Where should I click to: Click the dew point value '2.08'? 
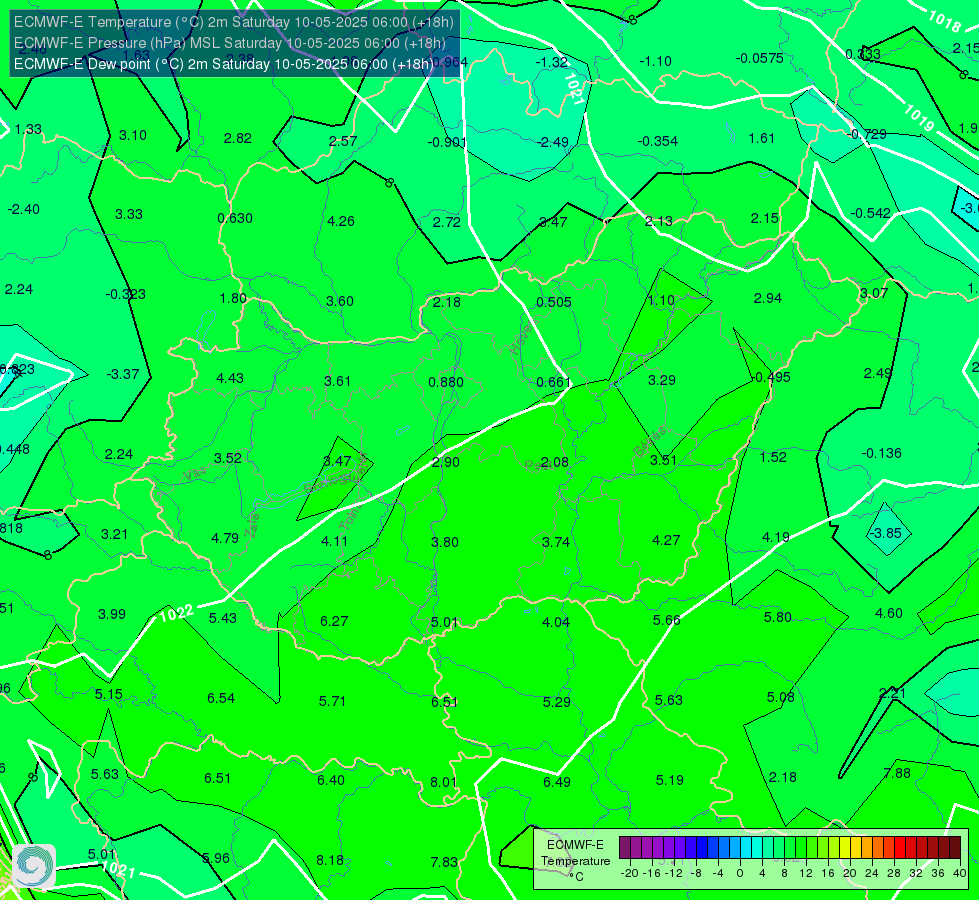click(x=554, y=462)
